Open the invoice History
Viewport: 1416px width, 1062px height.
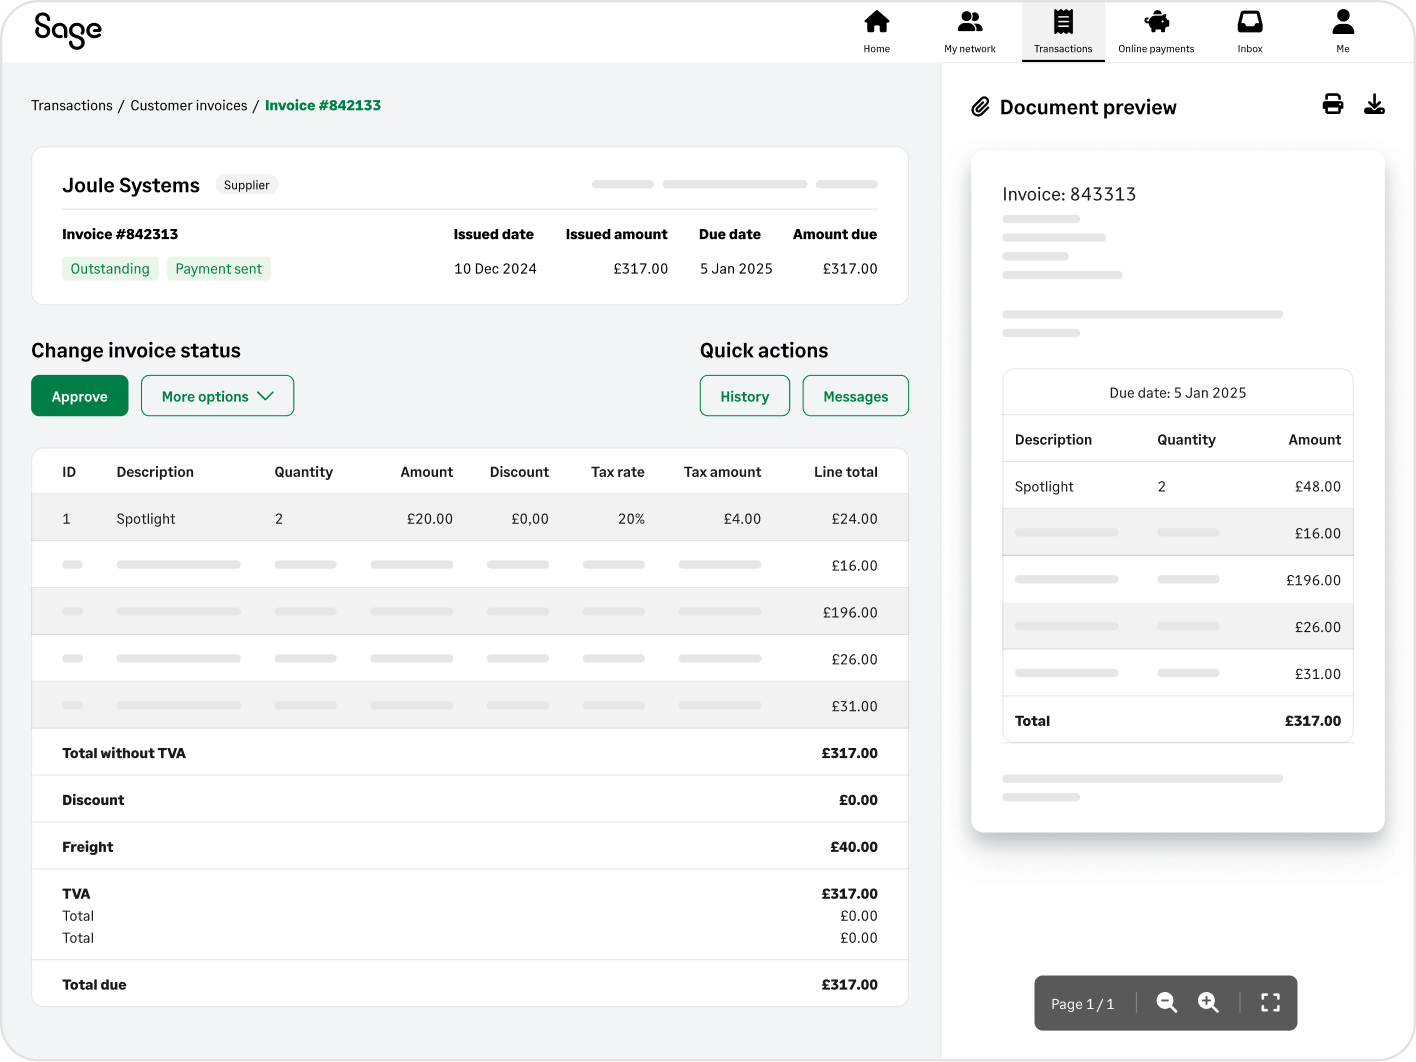[x=744, y=395]
